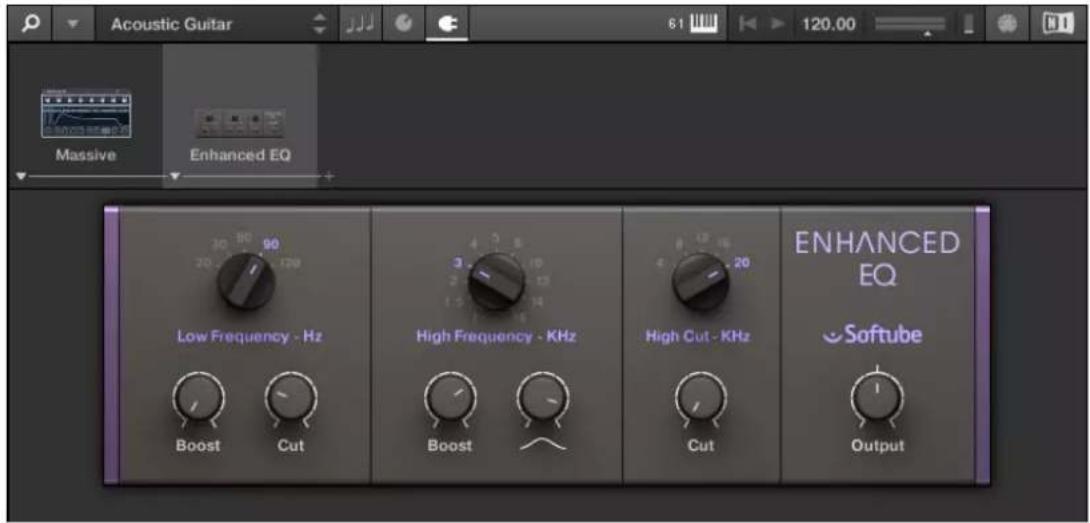Image resolution: width=1090 pixels, height=523 pixels.
Task: Click the level meter indicator in the header
Action: [968, 25]
